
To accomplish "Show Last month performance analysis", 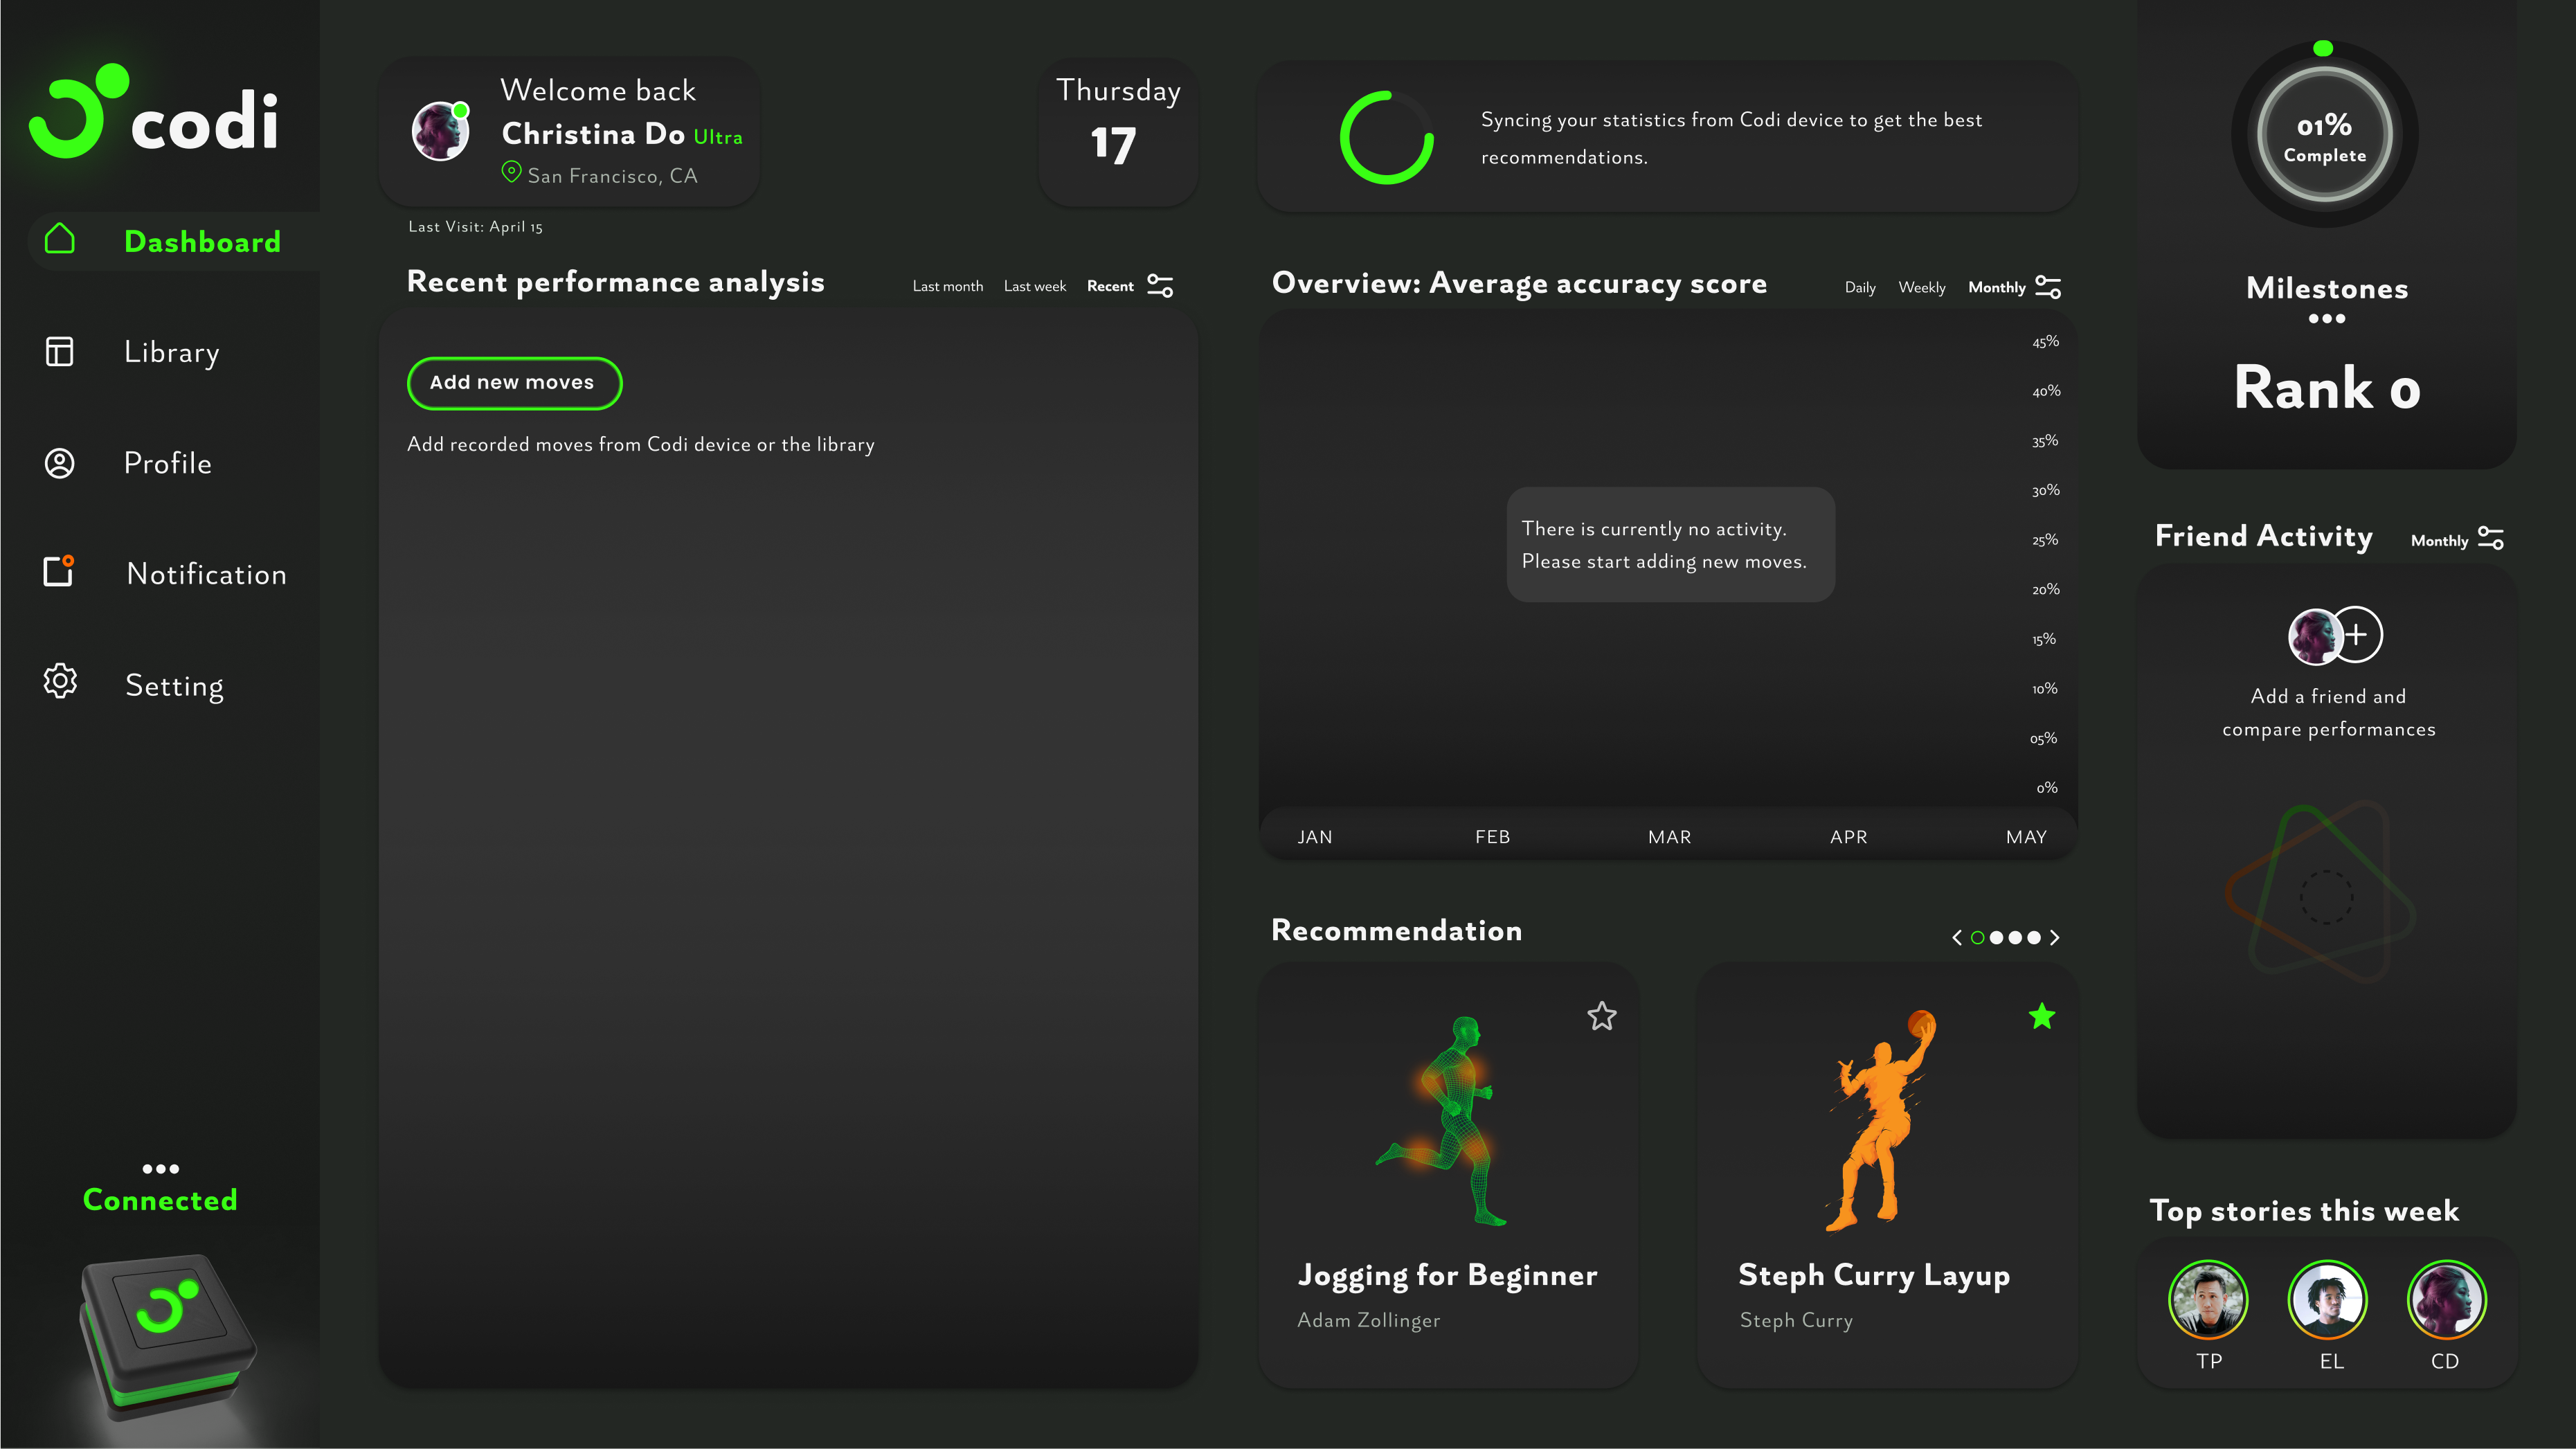I will 947,287.
